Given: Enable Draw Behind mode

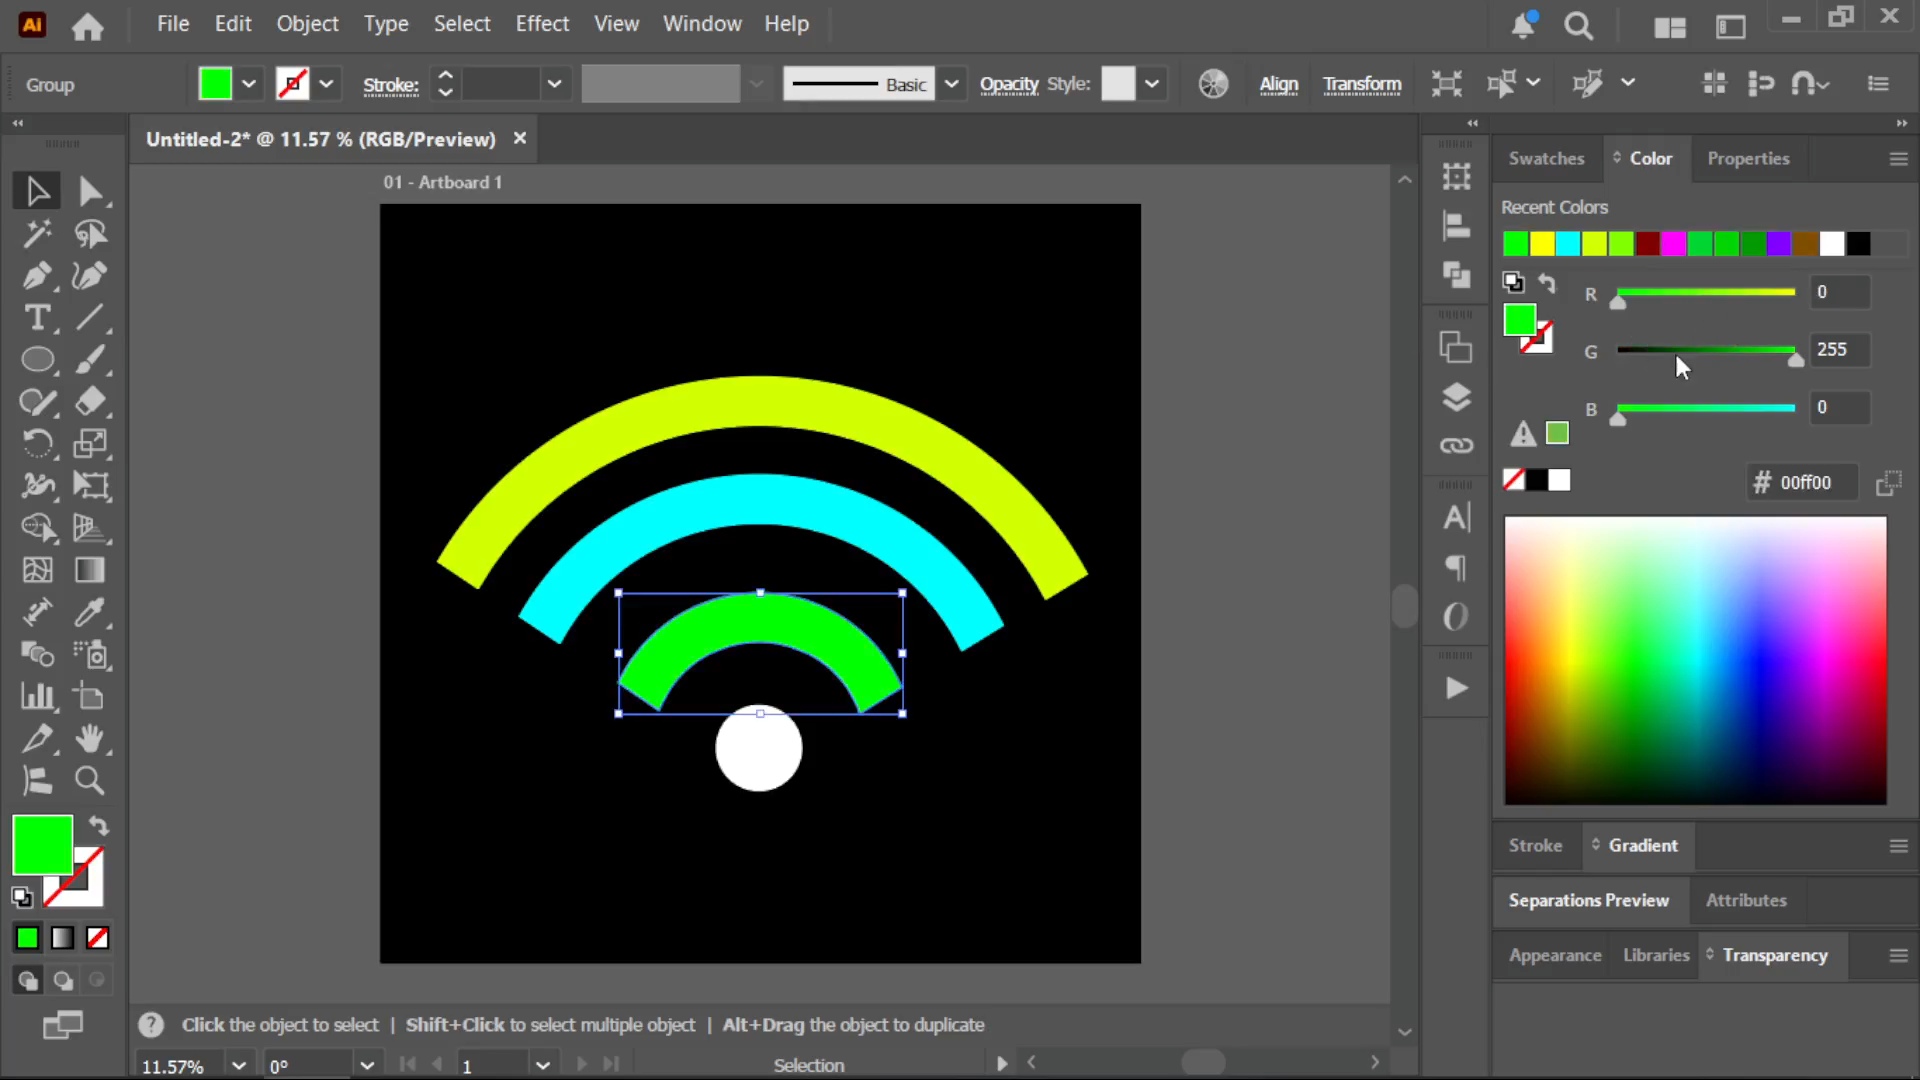Looking at the screenshot, I should click(63, 981).
